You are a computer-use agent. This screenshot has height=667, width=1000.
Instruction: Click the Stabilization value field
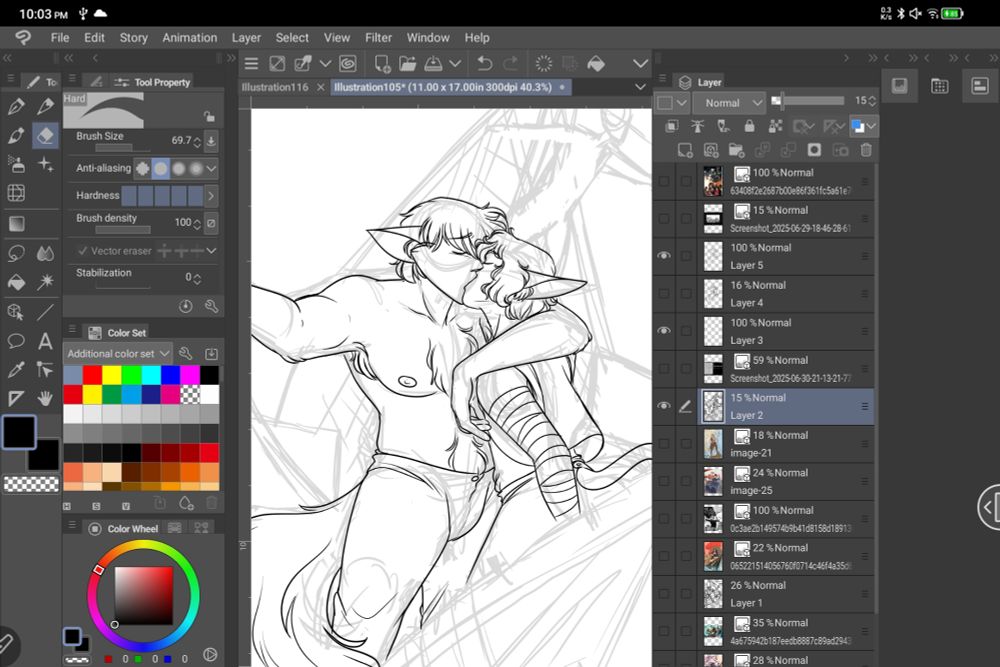pyautogui.click(x=187, y=277)
